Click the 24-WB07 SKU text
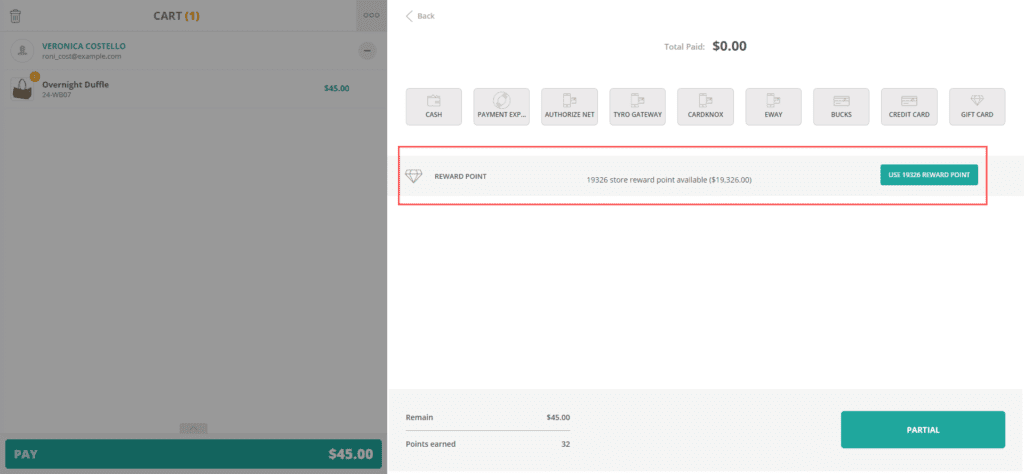Screen dimensions: 1024x474 pos(56,95)
